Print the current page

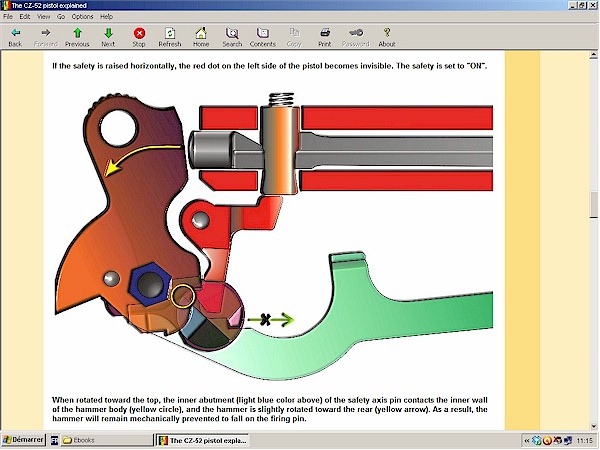coord(324,37)
